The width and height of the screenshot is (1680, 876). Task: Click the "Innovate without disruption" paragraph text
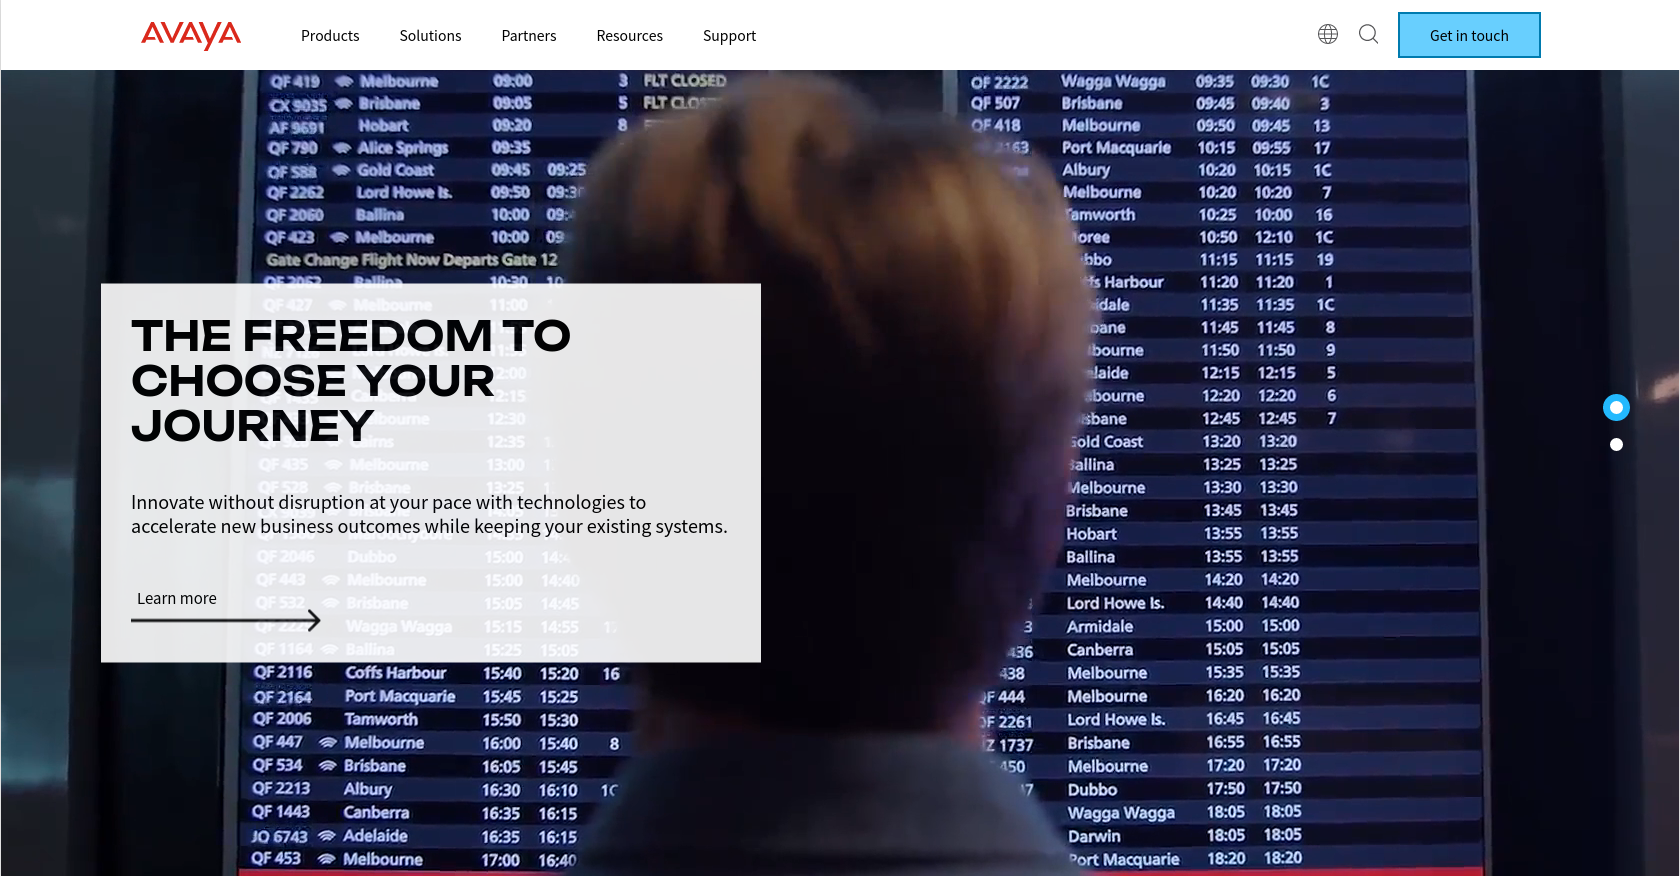[429, 514]
